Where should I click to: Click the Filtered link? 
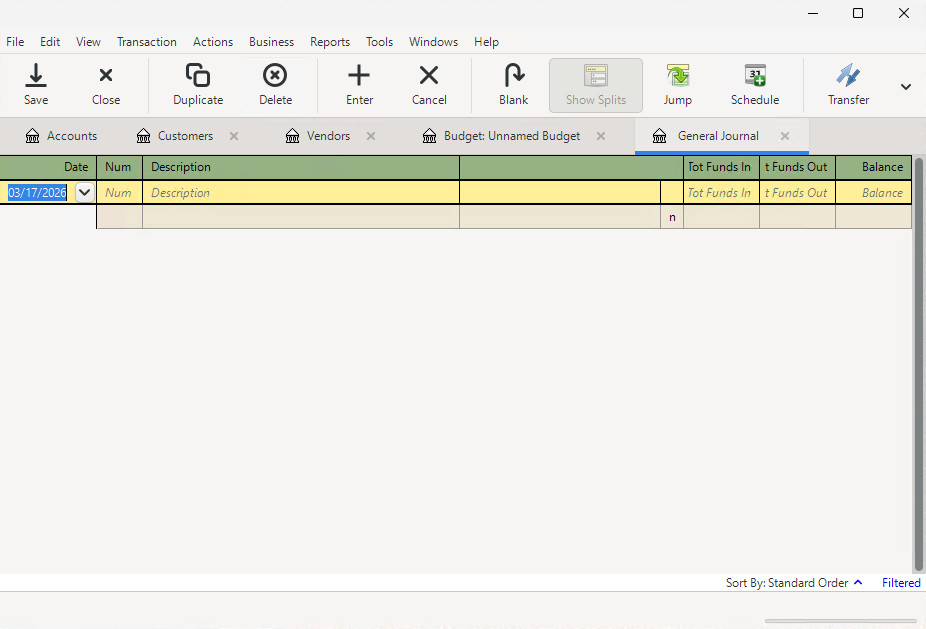click(901, 583)
